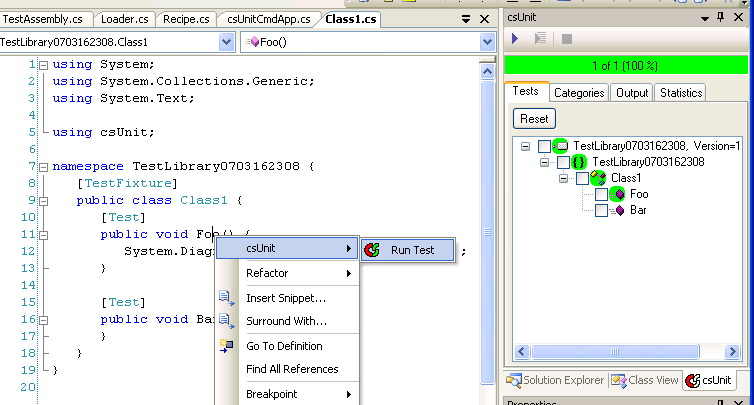Collapse the using directives code region

point(43,65)
